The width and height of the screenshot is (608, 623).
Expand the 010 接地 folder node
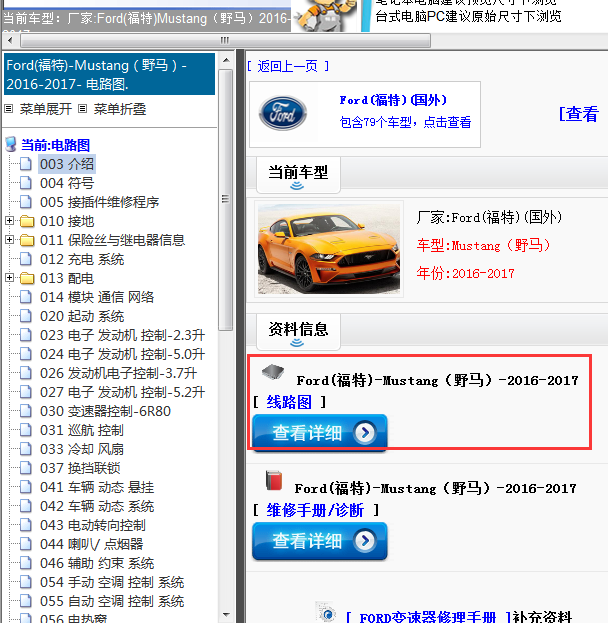10,221
